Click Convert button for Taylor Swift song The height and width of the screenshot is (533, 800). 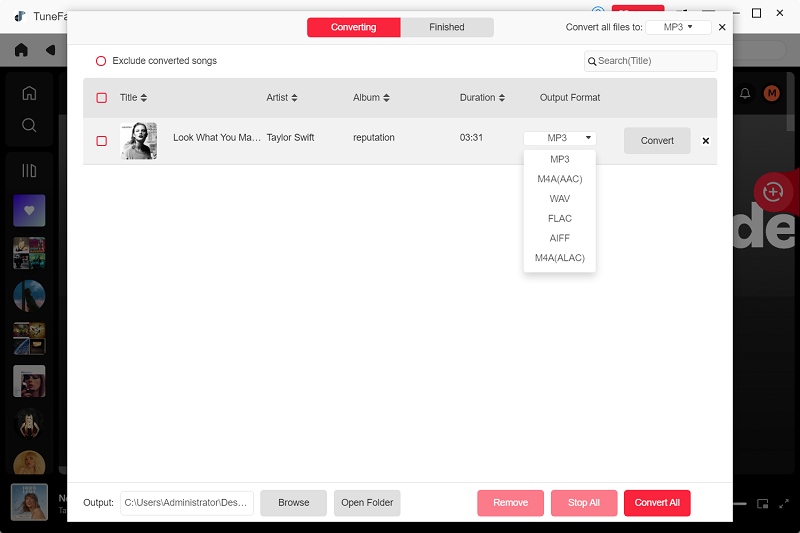coord(657,141)
